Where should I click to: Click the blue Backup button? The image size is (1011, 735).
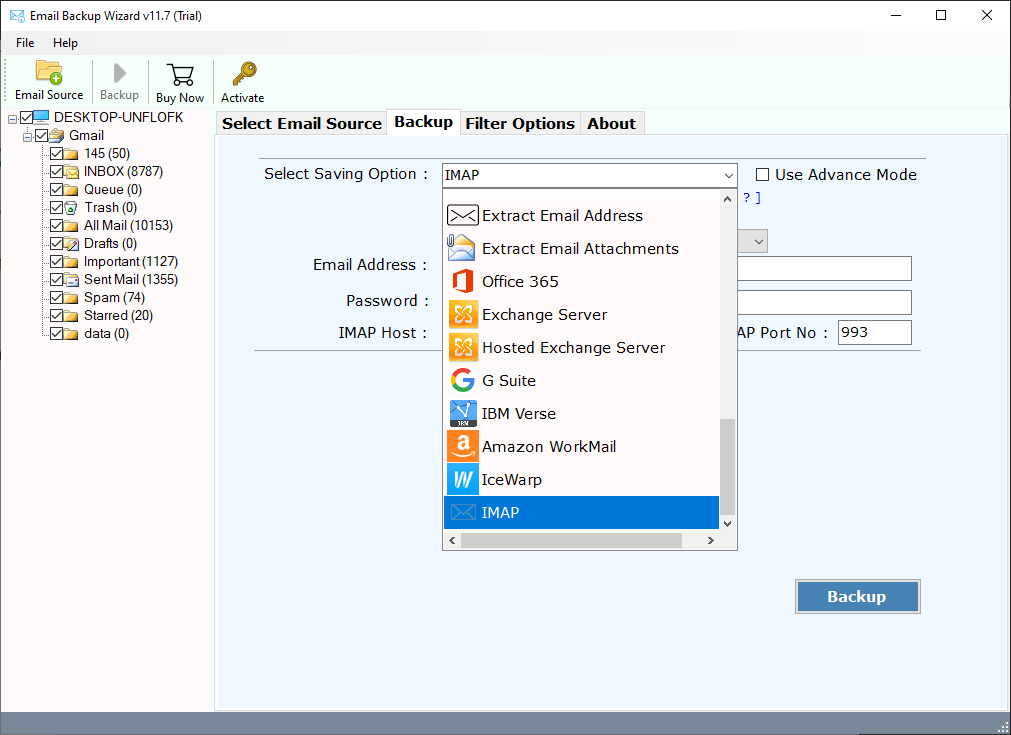pos(857,596)
